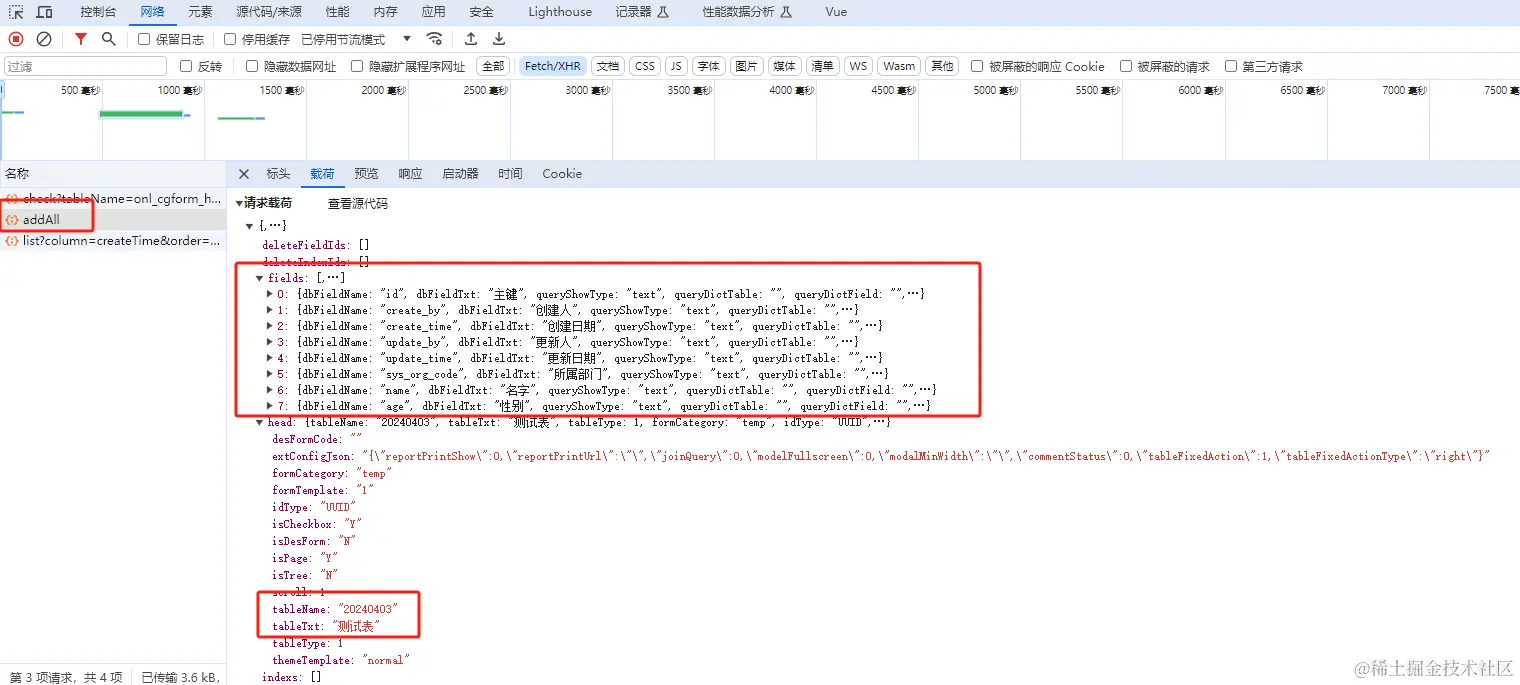Expand field 2 create_time entry
The width and height of the screenshot is (1520, 685).
click(x=270, y=326)
